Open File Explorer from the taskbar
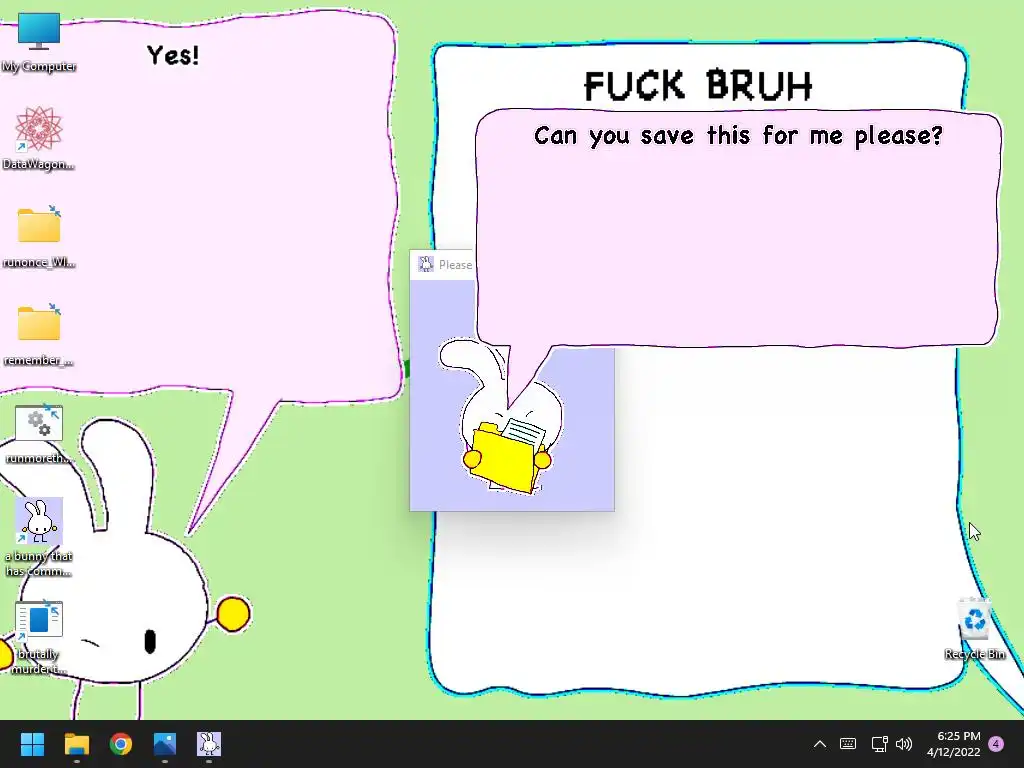The image size is (1024, 768). (x=76, y=744)
